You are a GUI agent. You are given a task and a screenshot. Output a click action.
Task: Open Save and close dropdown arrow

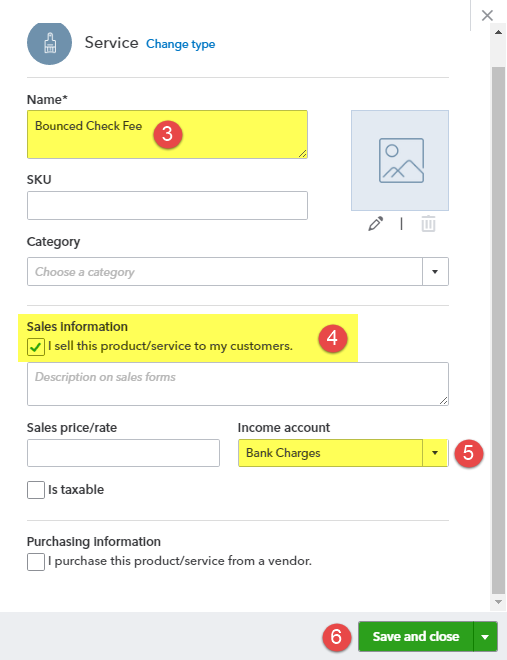click(485, 636)
